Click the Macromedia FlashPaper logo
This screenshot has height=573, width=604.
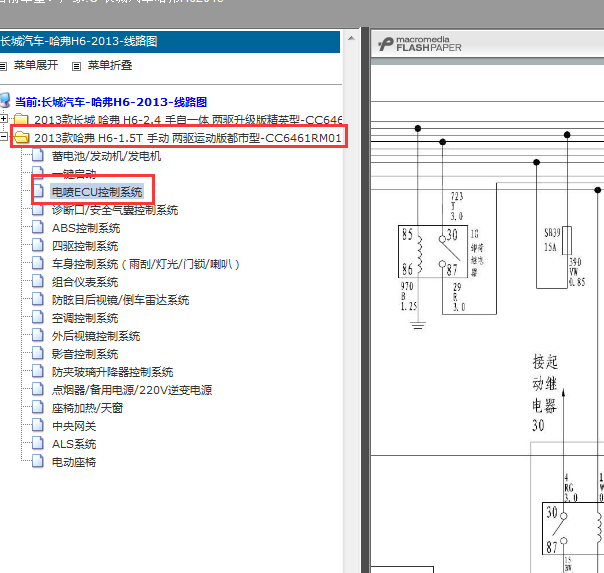(x=420, y=44)
